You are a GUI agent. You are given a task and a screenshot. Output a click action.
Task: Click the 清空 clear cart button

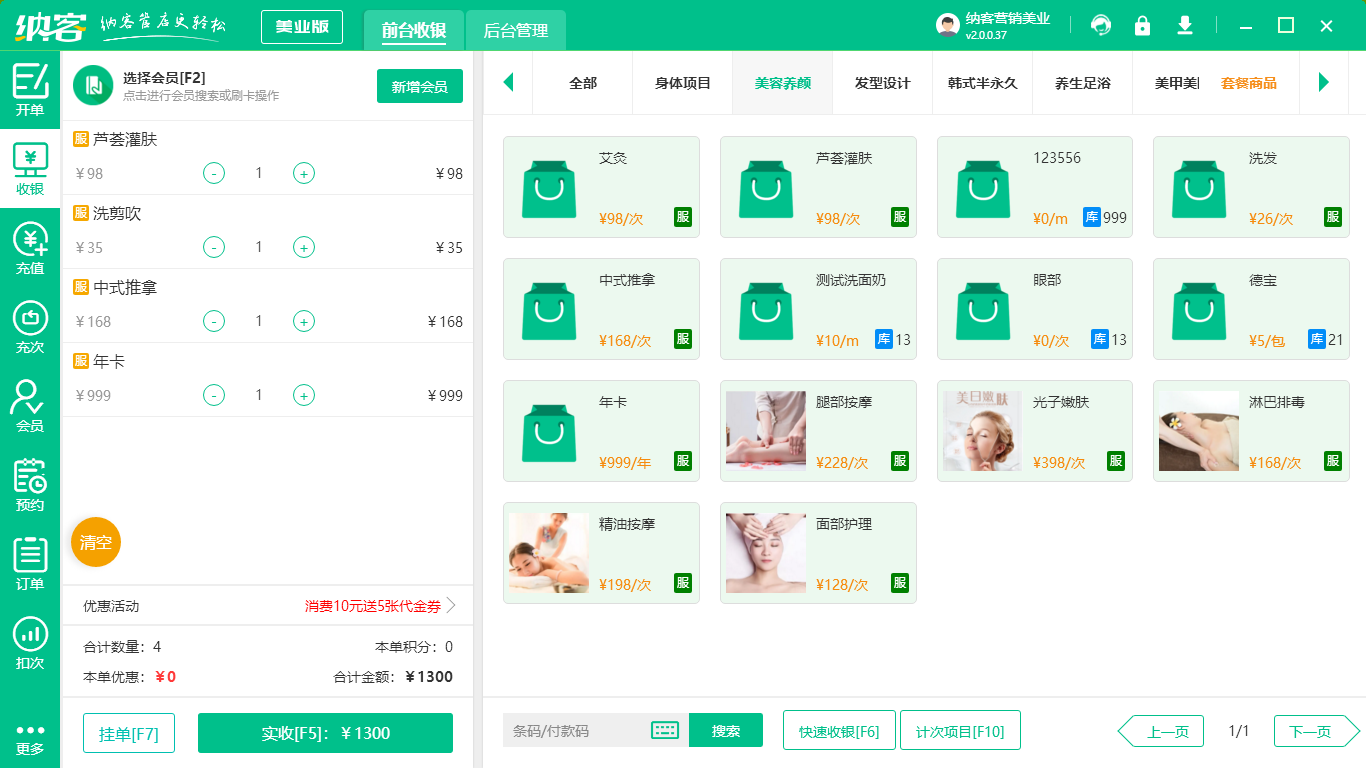(95, 541)
